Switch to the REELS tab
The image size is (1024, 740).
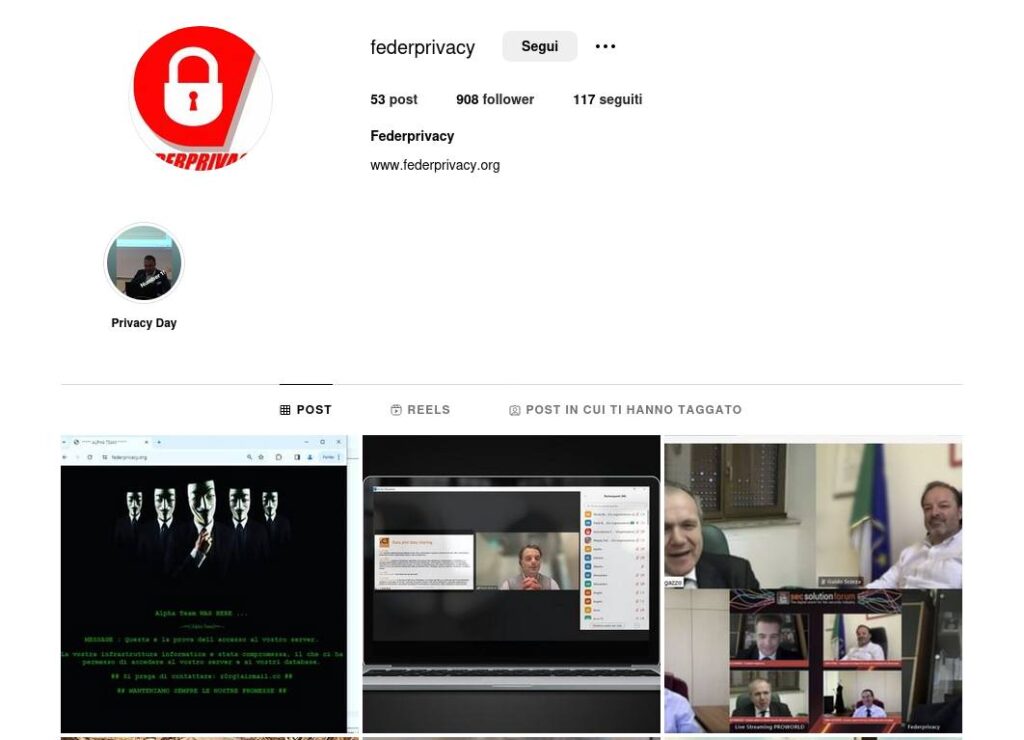[420, 410]
